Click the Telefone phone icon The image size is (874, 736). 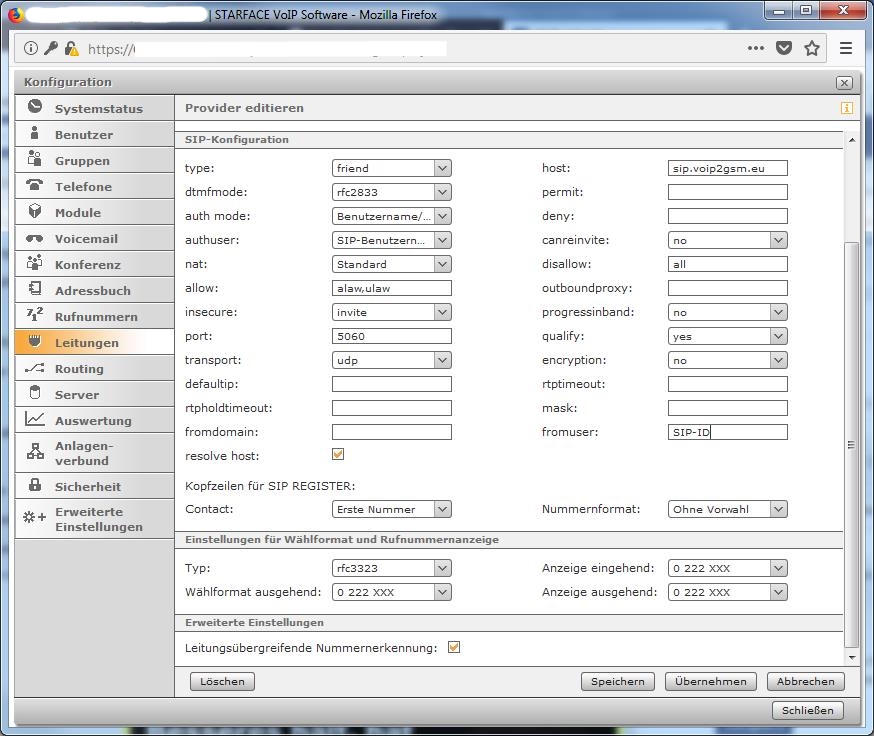click(x=35, y=186)
